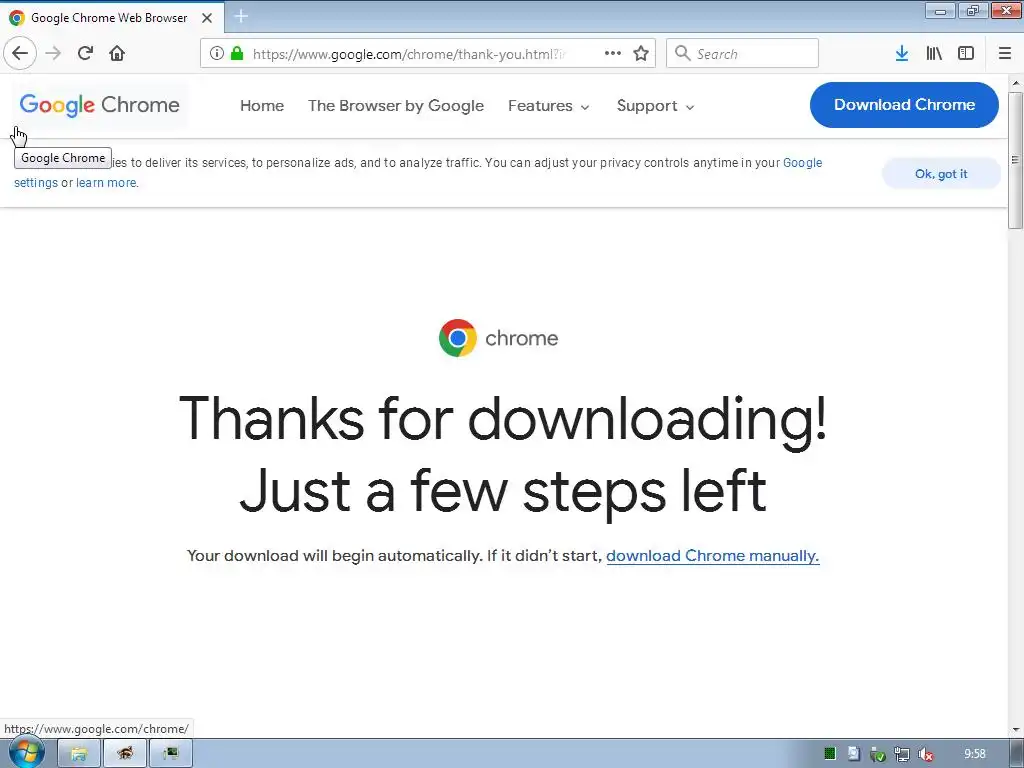Screen dimensions: 1024x768
Task: Open page actions three-dots menu
Action: tap(613, 53)
